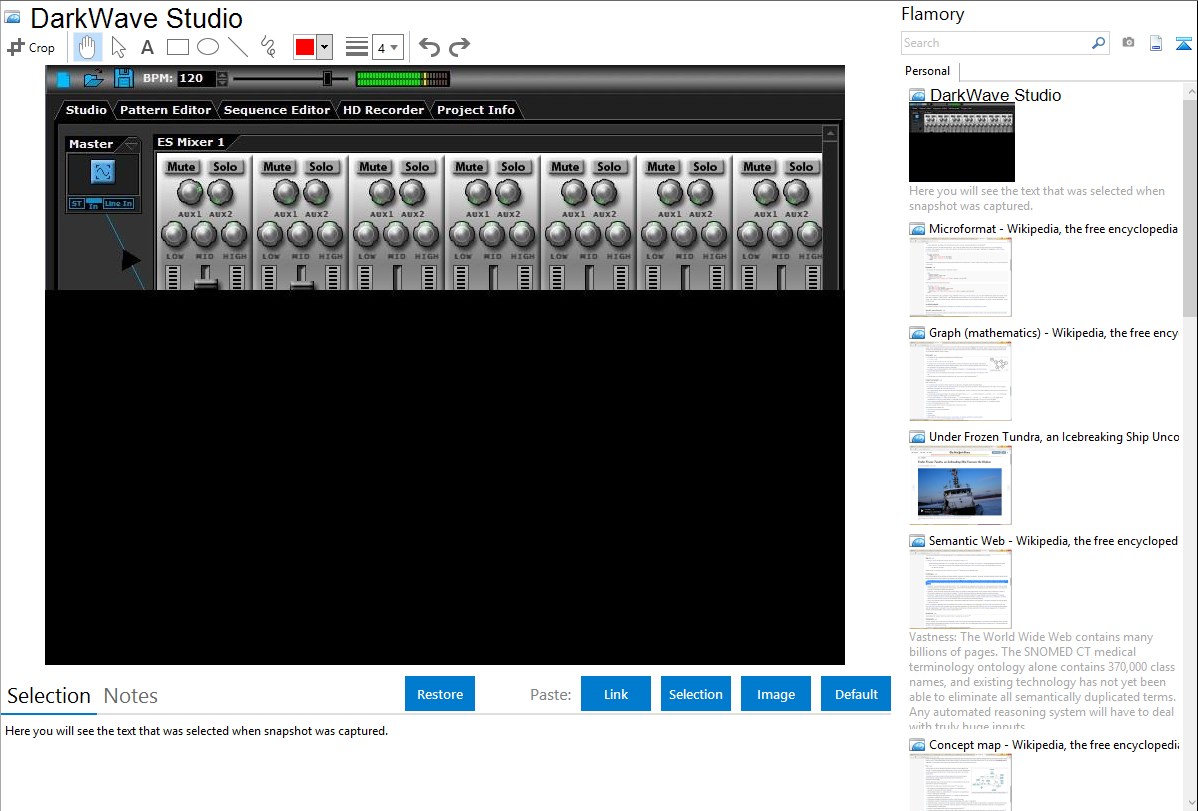Switch to the Studio tab
This screenshot has width=1198, height=811.
pyautogui.click(x=86, y=110)
